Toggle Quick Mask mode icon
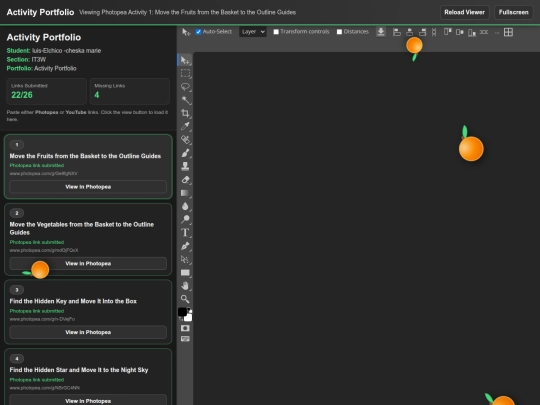540x405 pixels. click(185, 328)
